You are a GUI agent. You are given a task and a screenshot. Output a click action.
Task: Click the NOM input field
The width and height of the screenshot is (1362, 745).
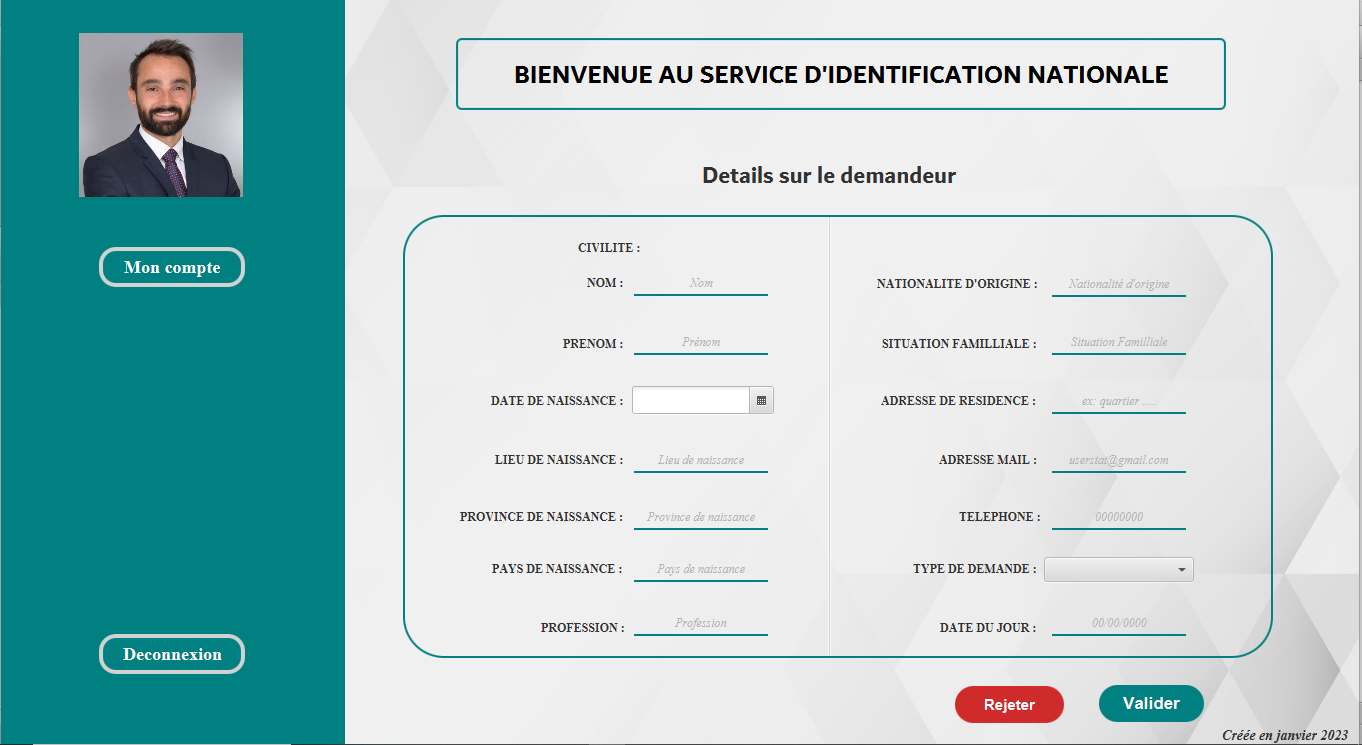click(x=701, y=282)
